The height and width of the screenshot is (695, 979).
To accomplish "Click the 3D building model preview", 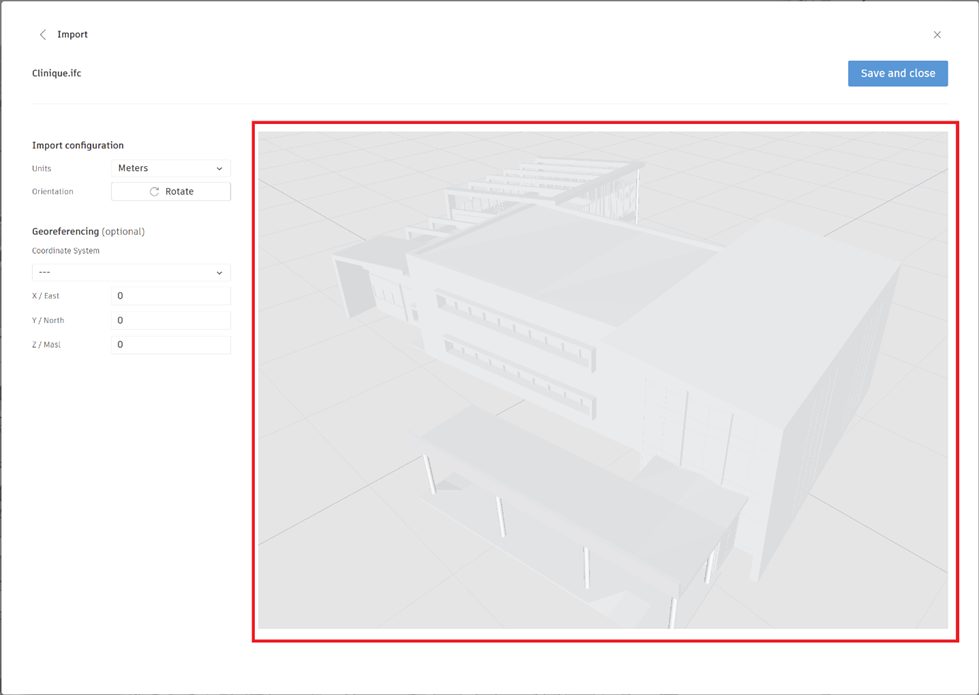I will (603, 380).
